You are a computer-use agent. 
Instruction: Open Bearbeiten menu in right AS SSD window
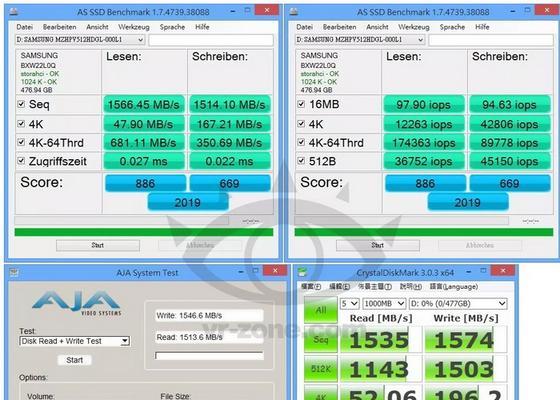point(339,27)
